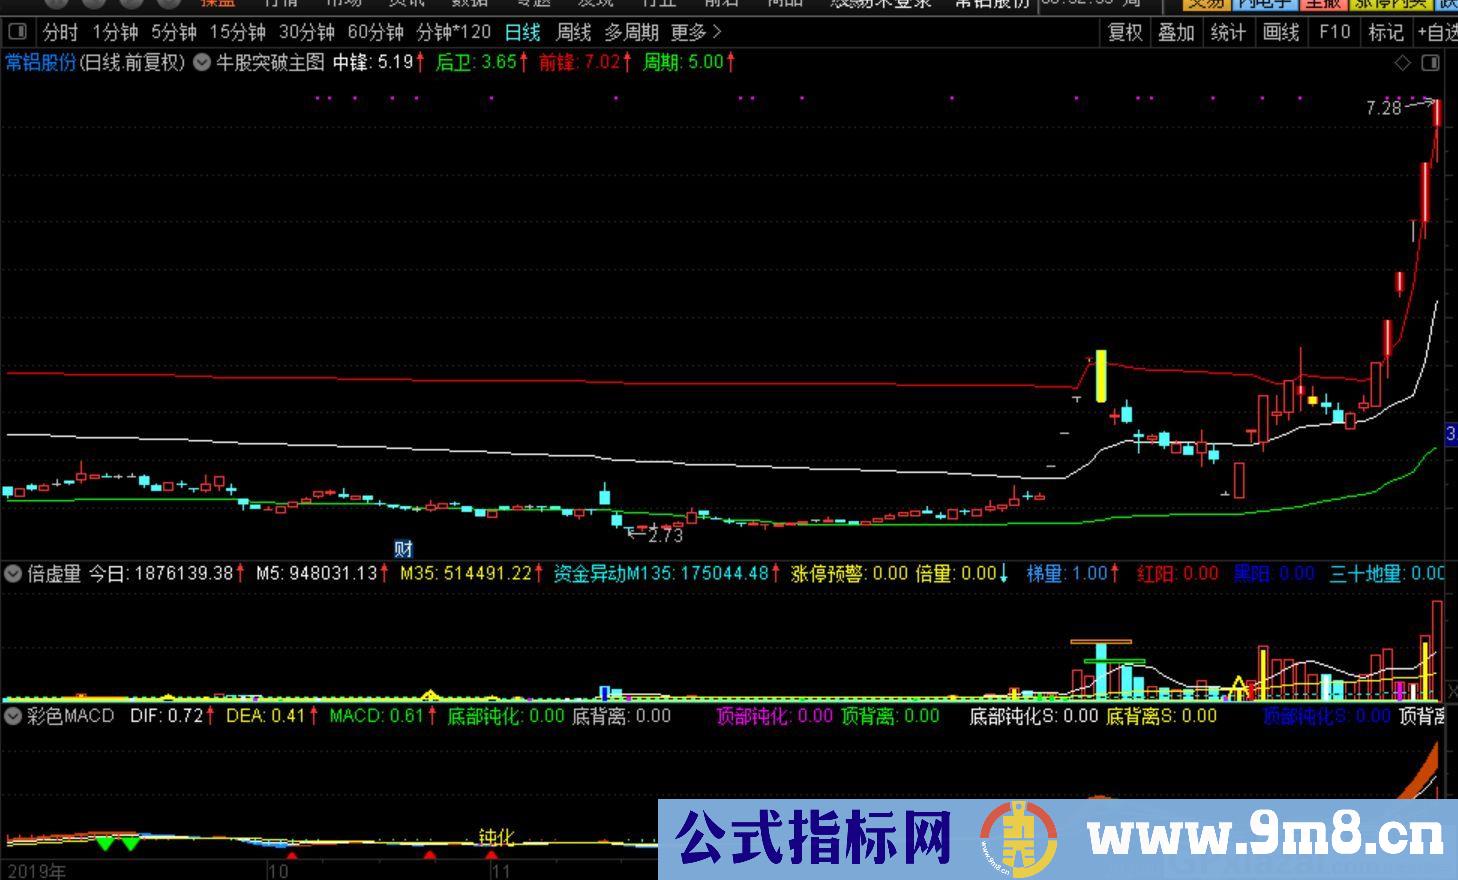Click the 2.73 low price label

(x=665, y=536)
